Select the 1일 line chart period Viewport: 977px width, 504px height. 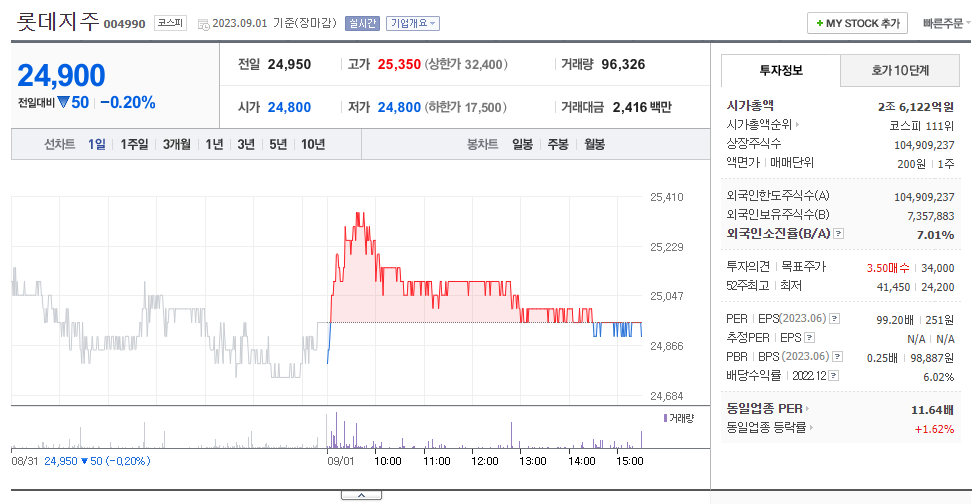coord(97,145)
